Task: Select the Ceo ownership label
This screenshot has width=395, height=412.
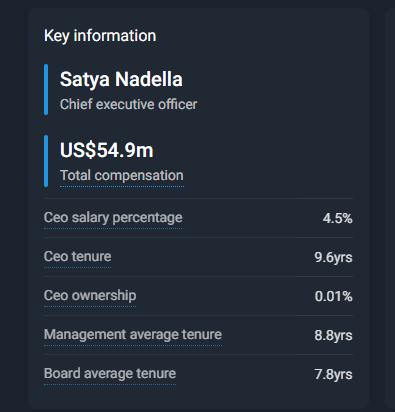Action: (x=90, y=296)
